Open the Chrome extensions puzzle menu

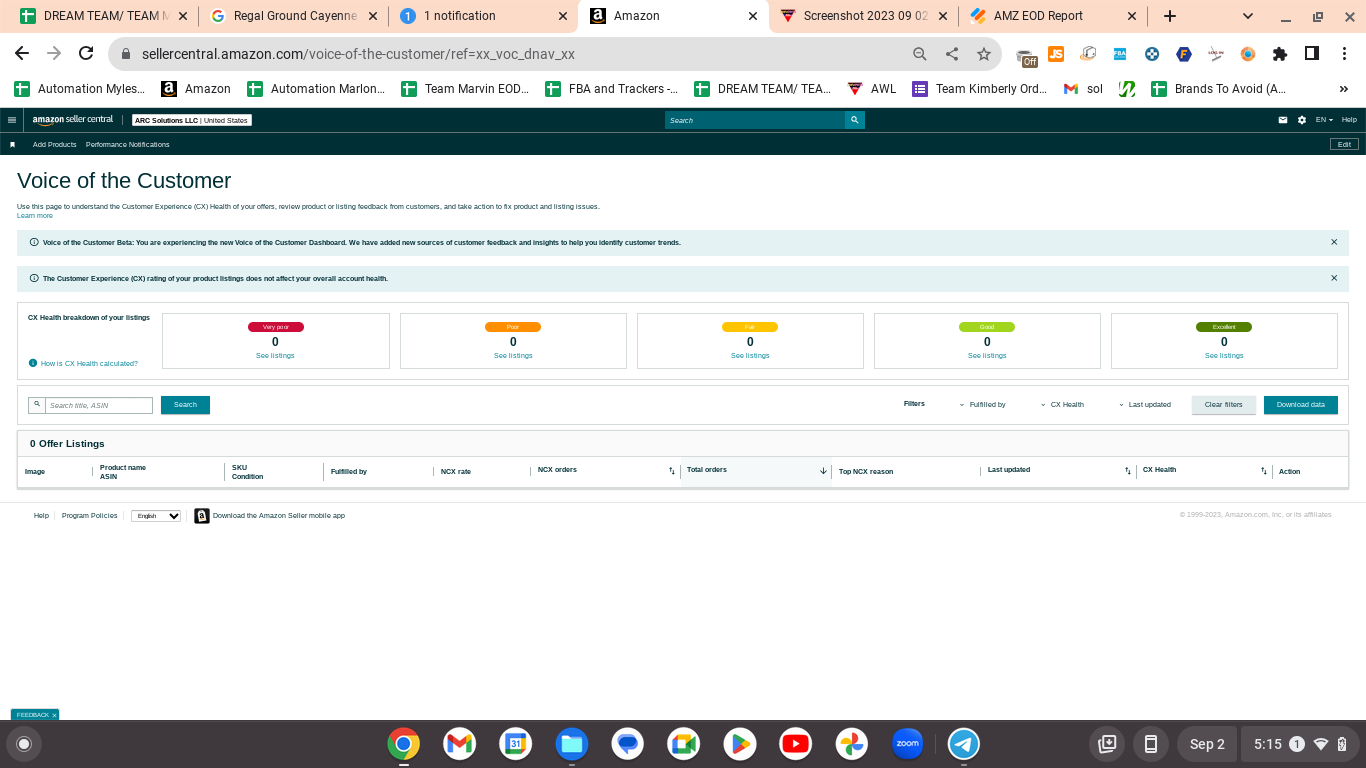1280,54
